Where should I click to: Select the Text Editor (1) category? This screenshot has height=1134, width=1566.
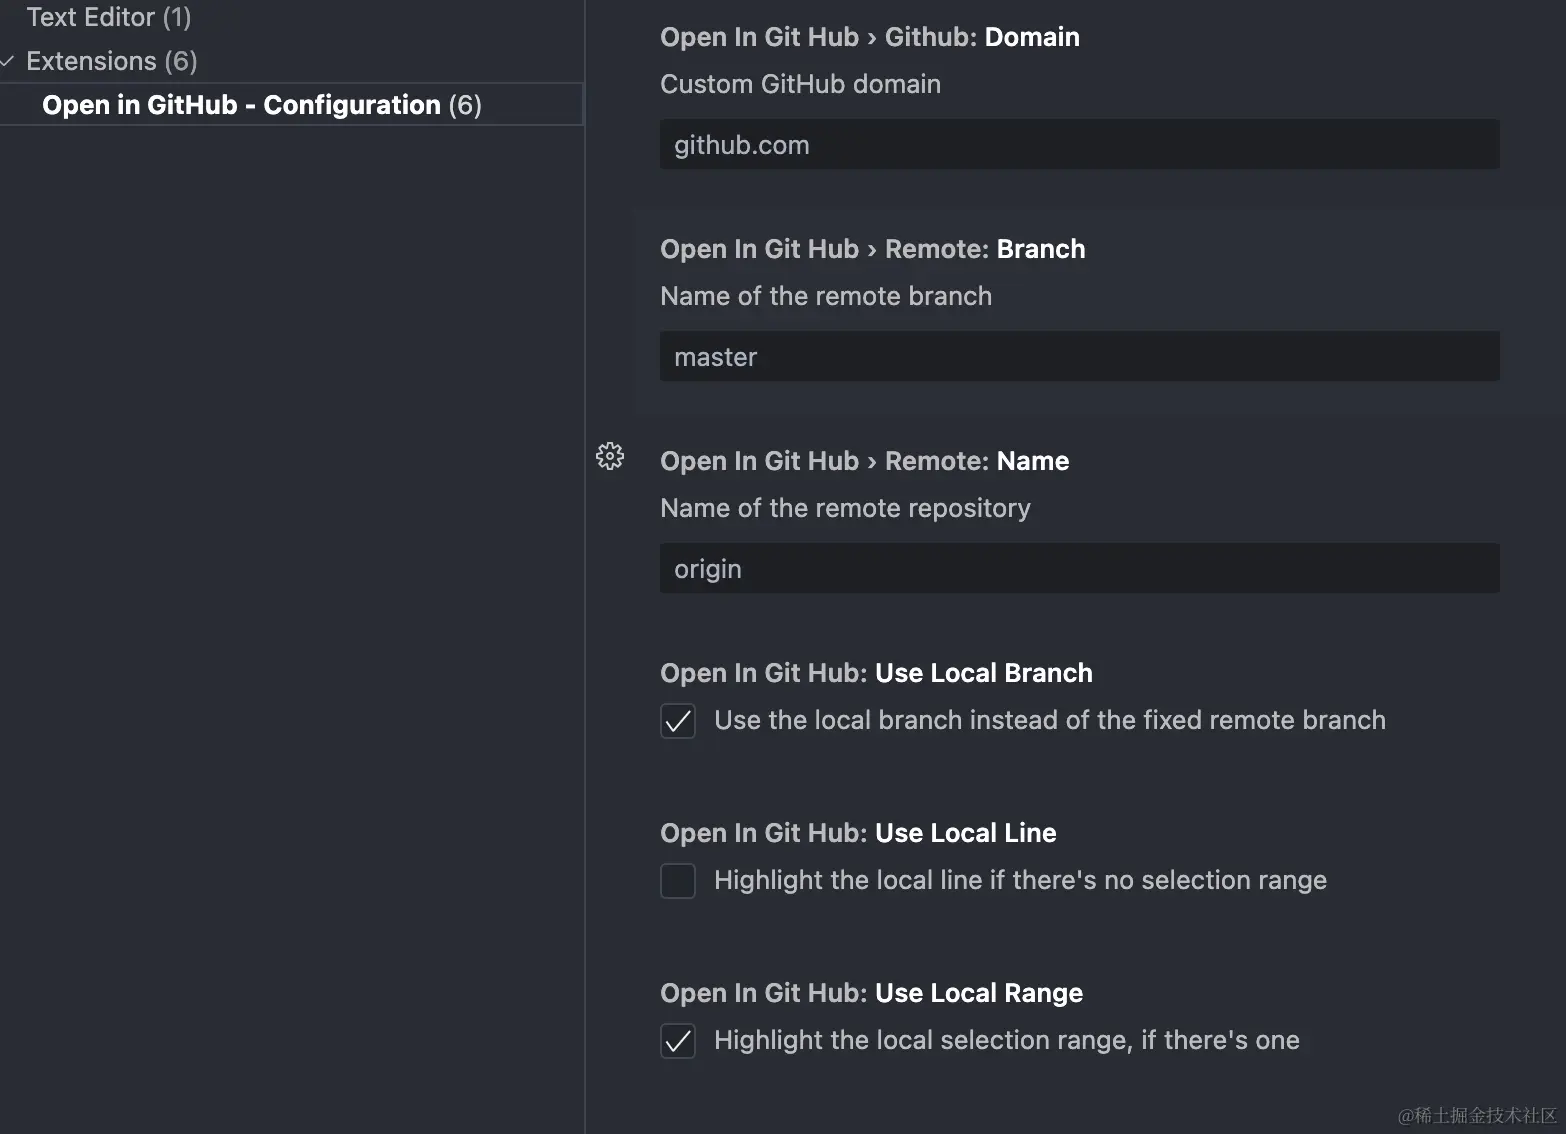point(108,17)
